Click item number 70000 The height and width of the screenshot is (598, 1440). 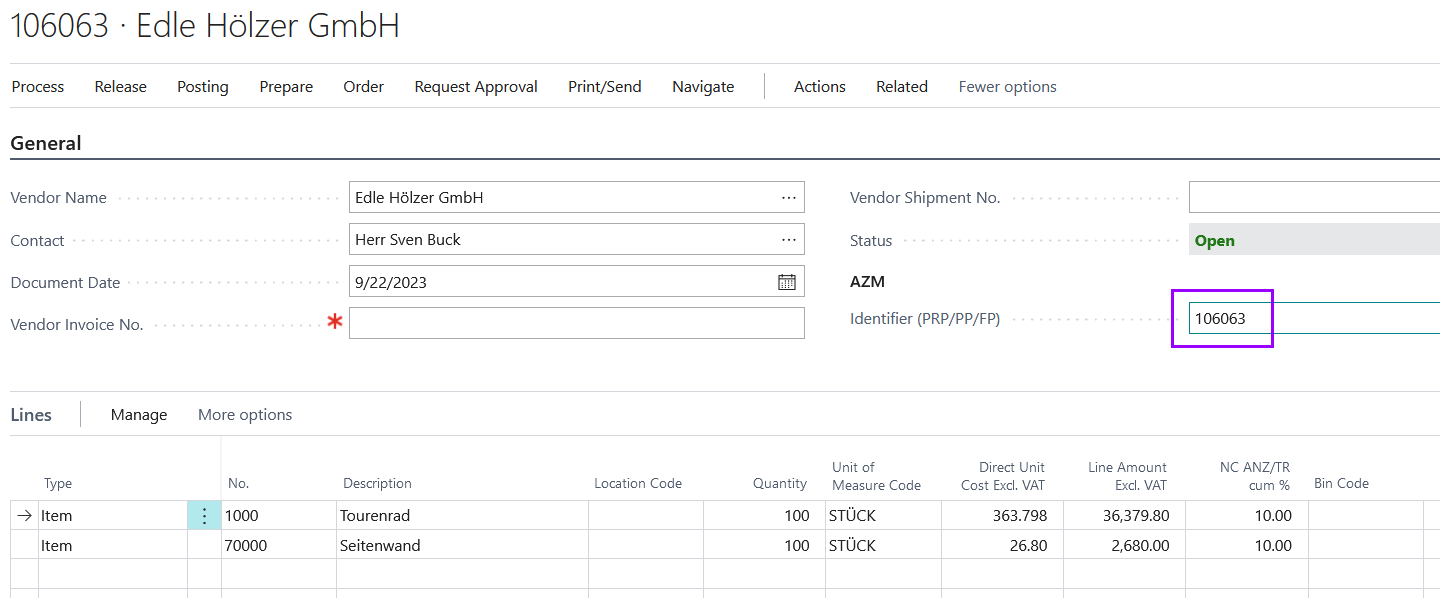[x=279, y=546]
